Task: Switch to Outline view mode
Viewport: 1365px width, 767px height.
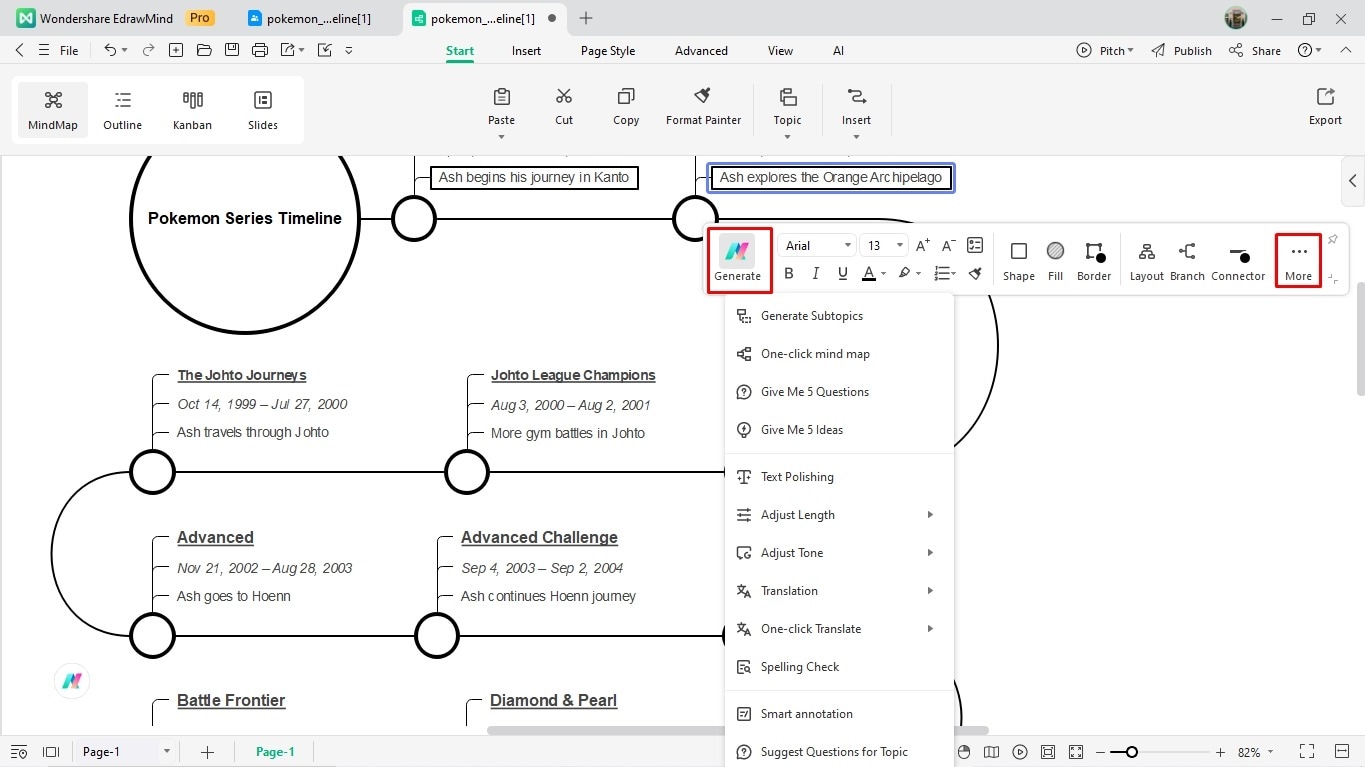Action: click(123, 110)
